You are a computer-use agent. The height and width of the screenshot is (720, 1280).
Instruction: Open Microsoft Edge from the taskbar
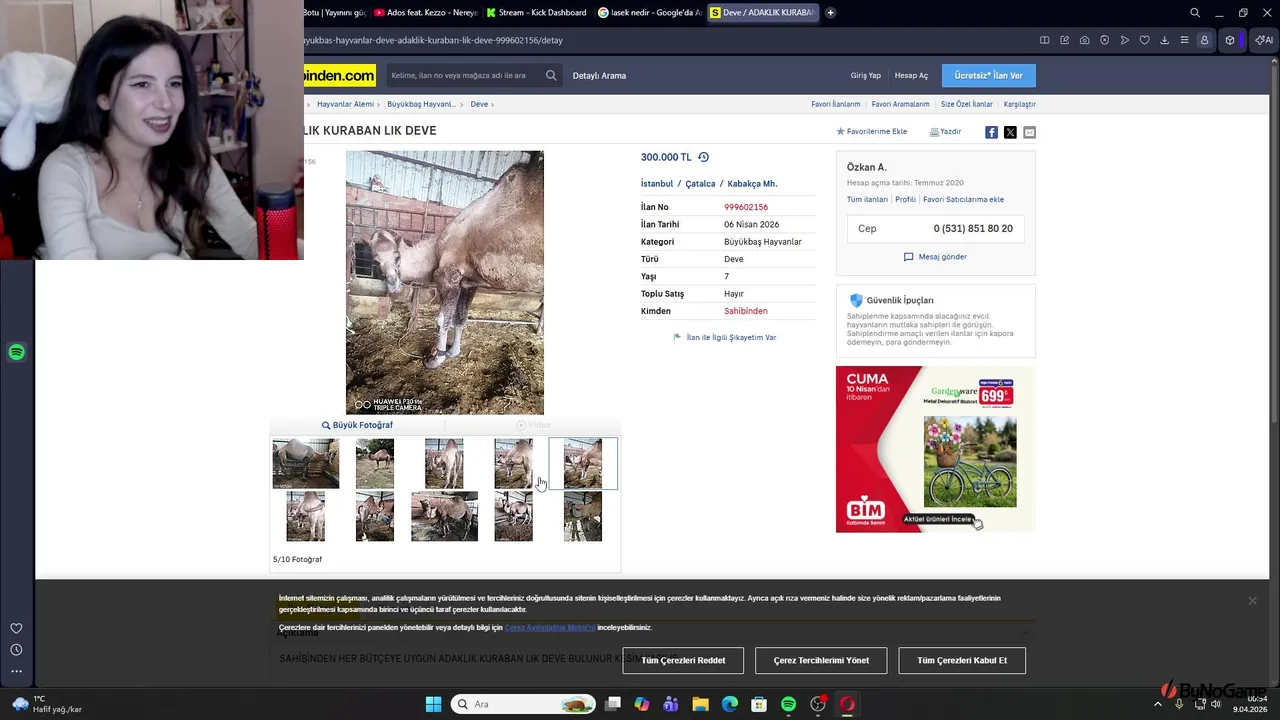coord(730,704)
